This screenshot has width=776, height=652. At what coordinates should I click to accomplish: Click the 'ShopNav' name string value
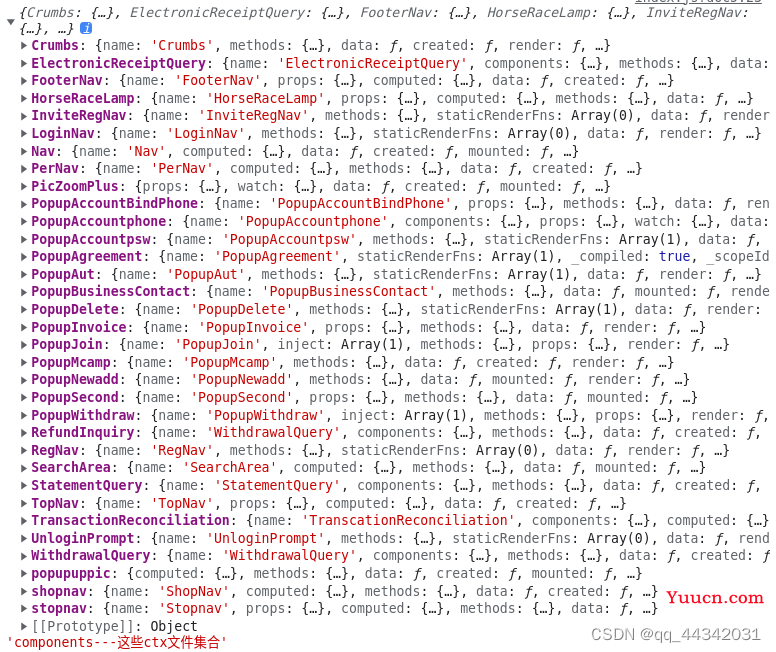194,592
